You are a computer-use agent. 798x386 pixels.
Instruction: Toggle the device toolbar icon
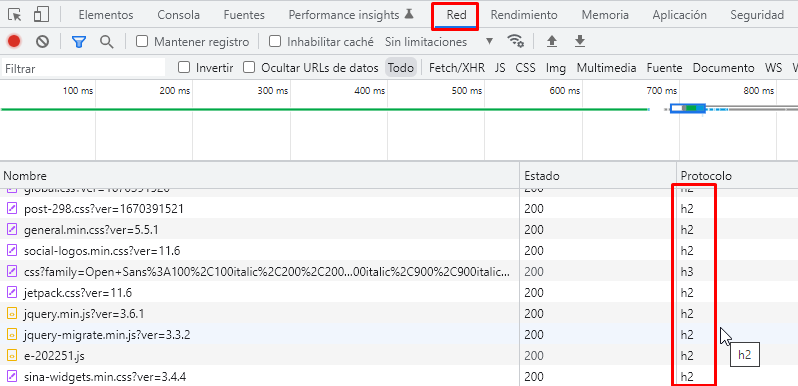tap(41, 15)
